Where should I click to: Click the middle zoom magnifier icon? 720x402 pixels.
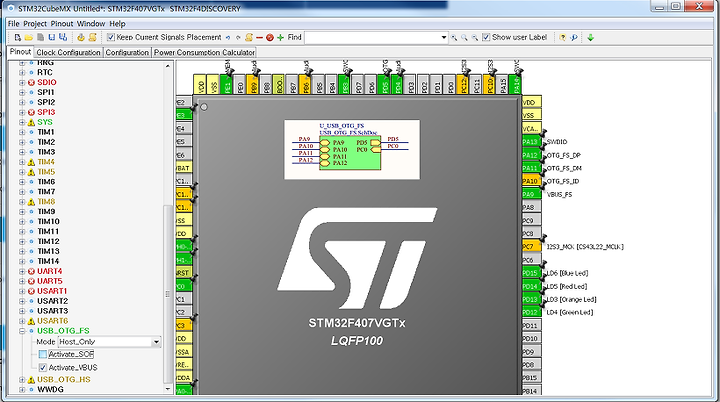pyautogui.click(x=464, y=38)
